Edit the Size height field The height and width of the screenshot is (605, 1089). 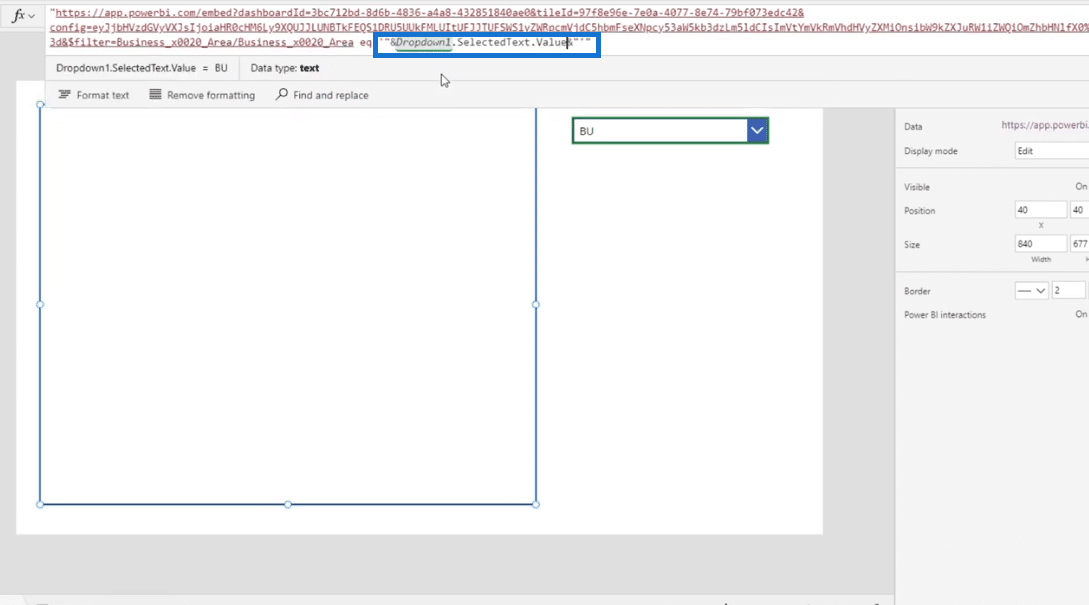tap(1080, 244)
